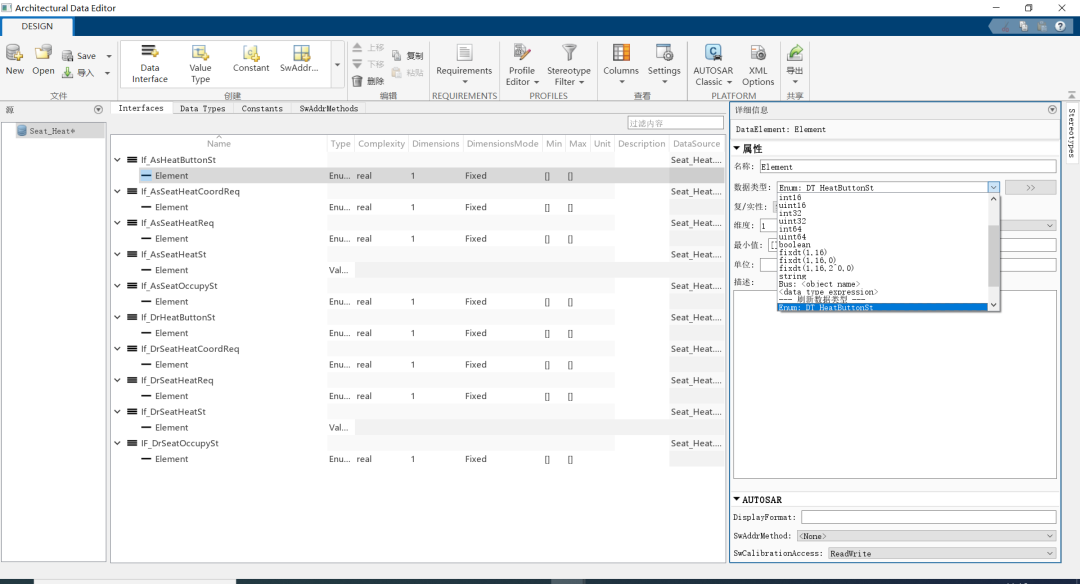Collapse the If_AsHeatButtonSt interface
The image size is (1080, 584).
(118, 160)
